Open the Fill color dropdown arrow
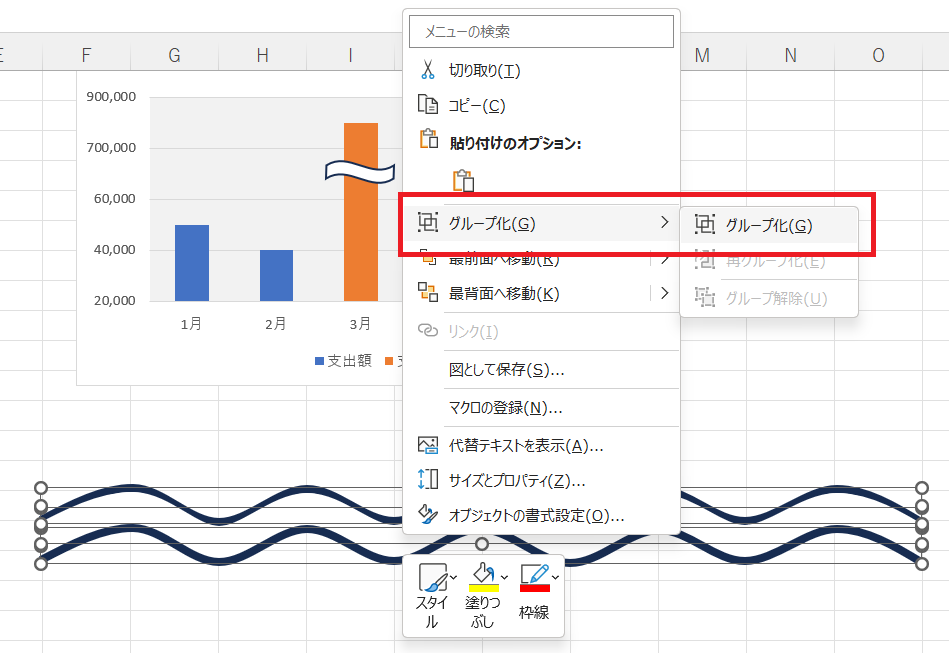Viewport: 949px width, 653px height. (504, 577)
